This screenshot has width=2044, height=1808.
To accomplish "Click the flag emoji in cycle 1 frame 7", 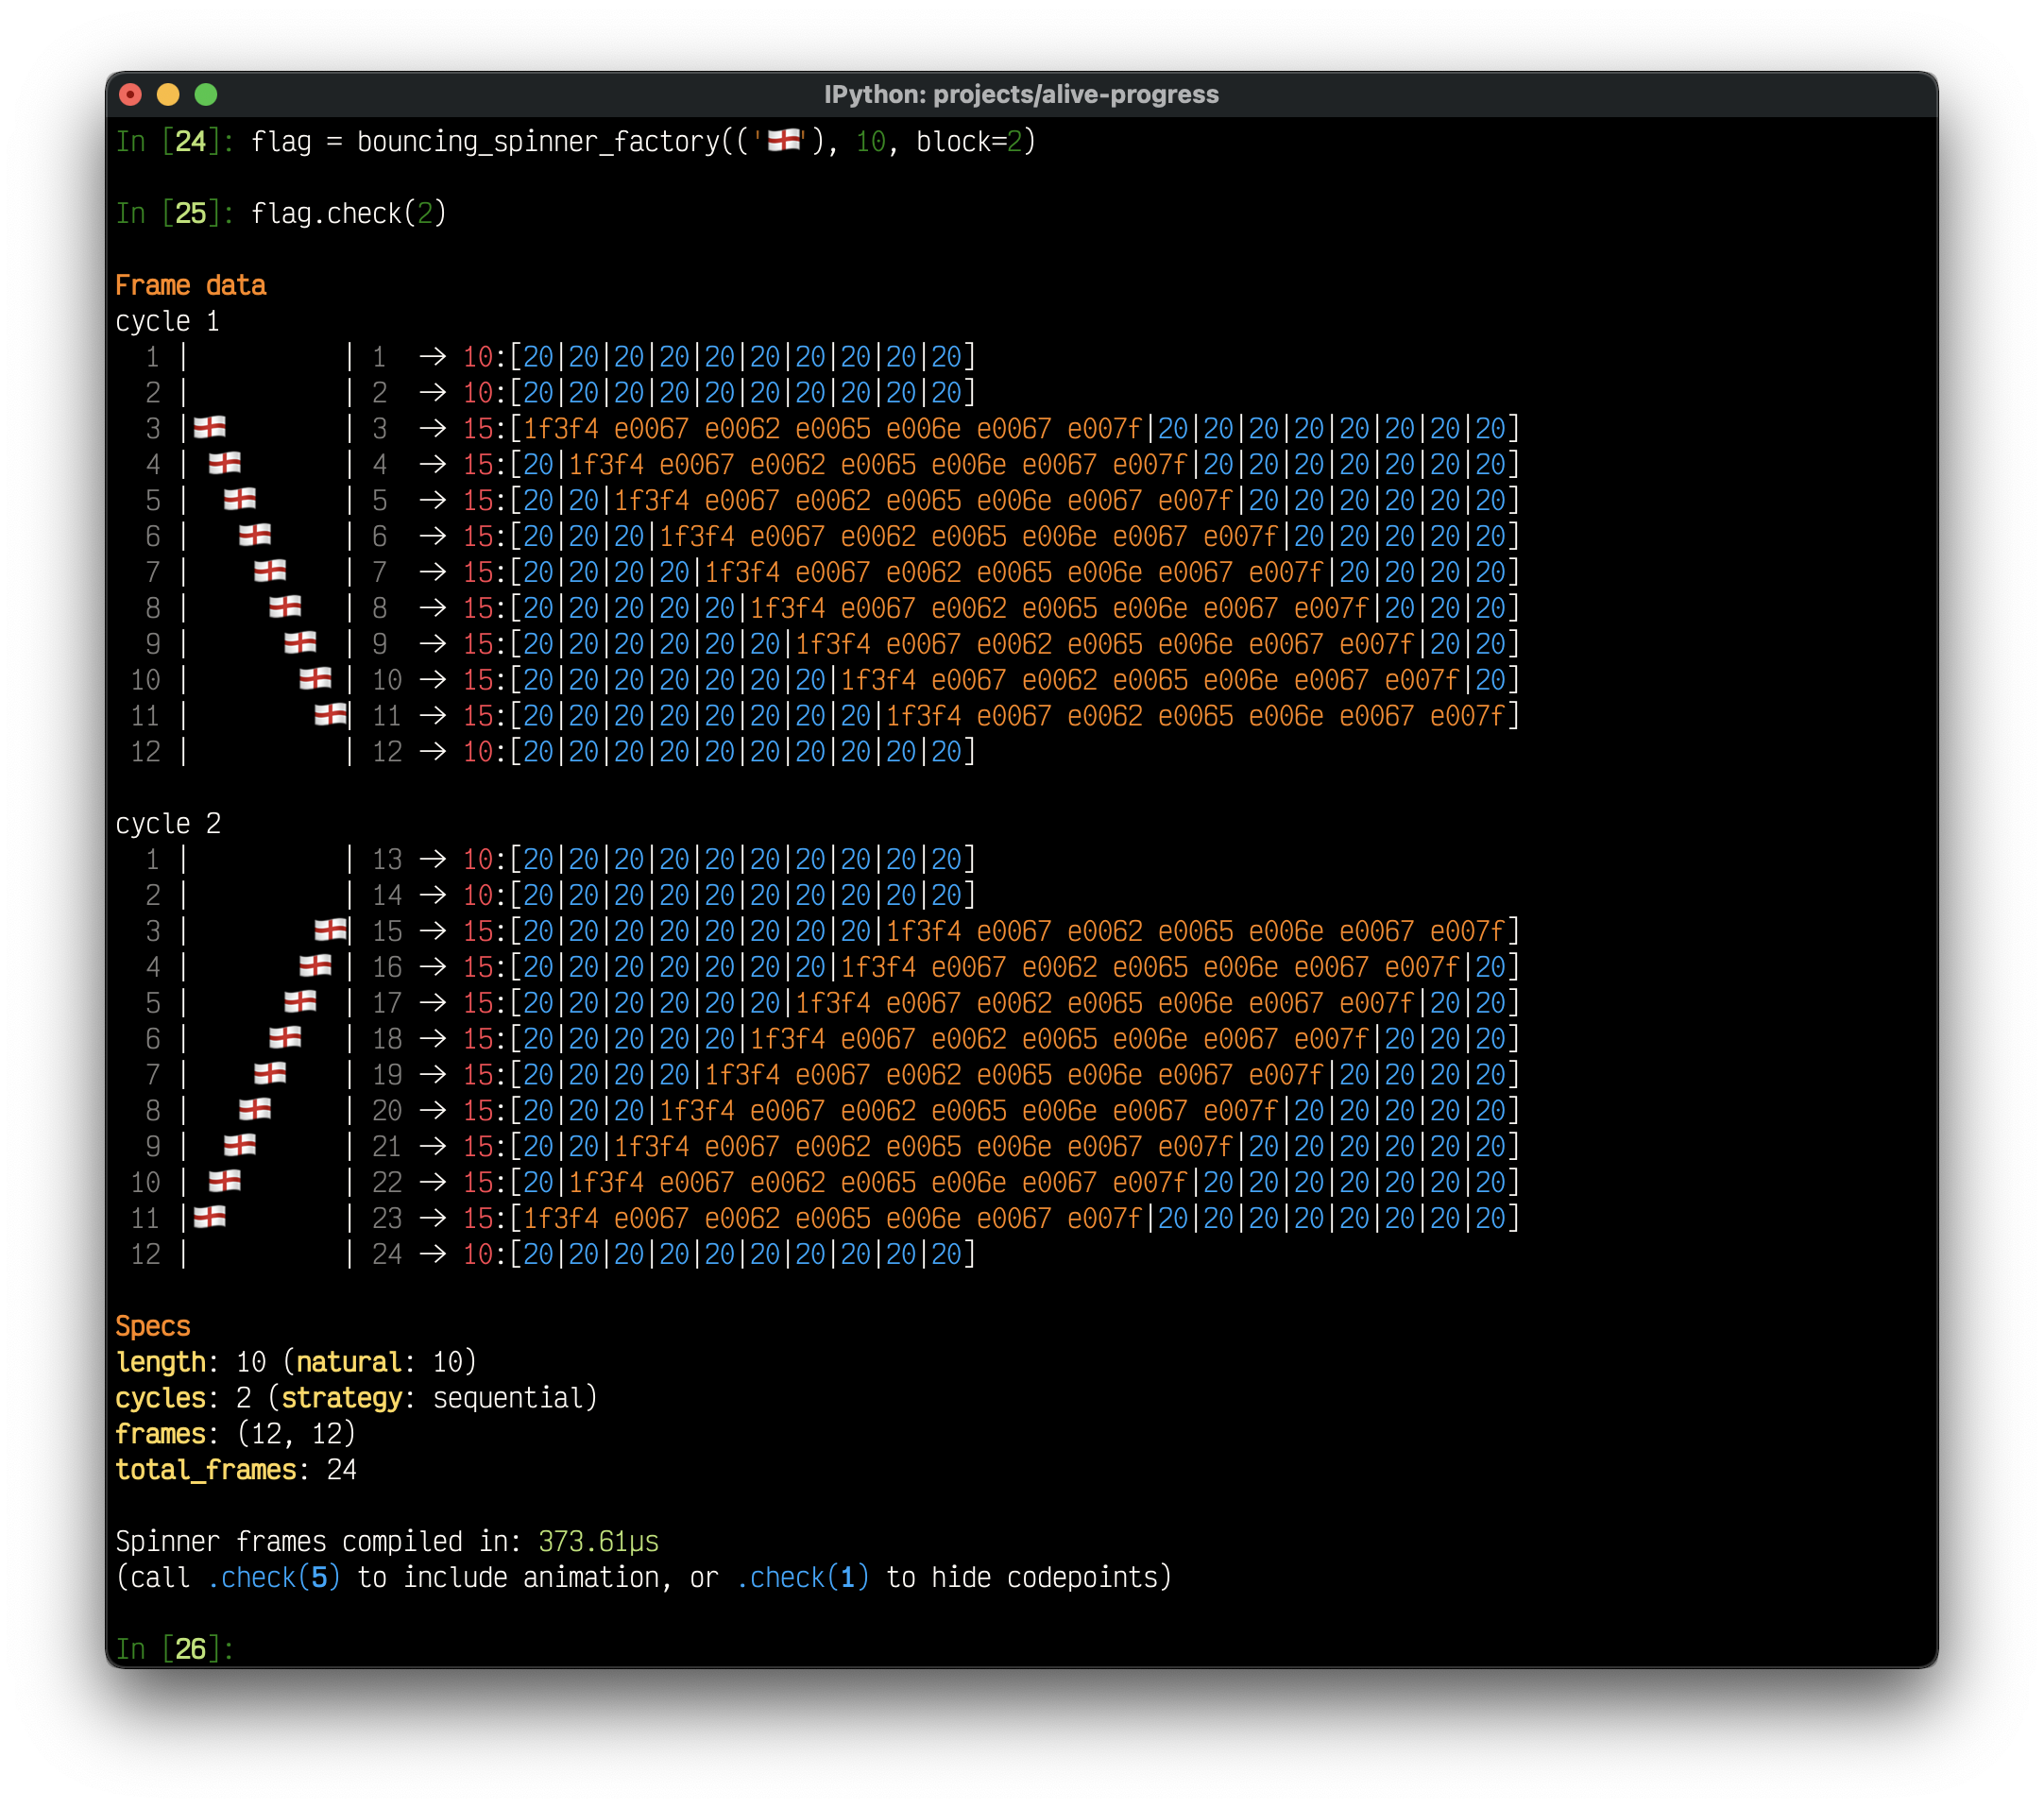I will [x=270, y=571].
